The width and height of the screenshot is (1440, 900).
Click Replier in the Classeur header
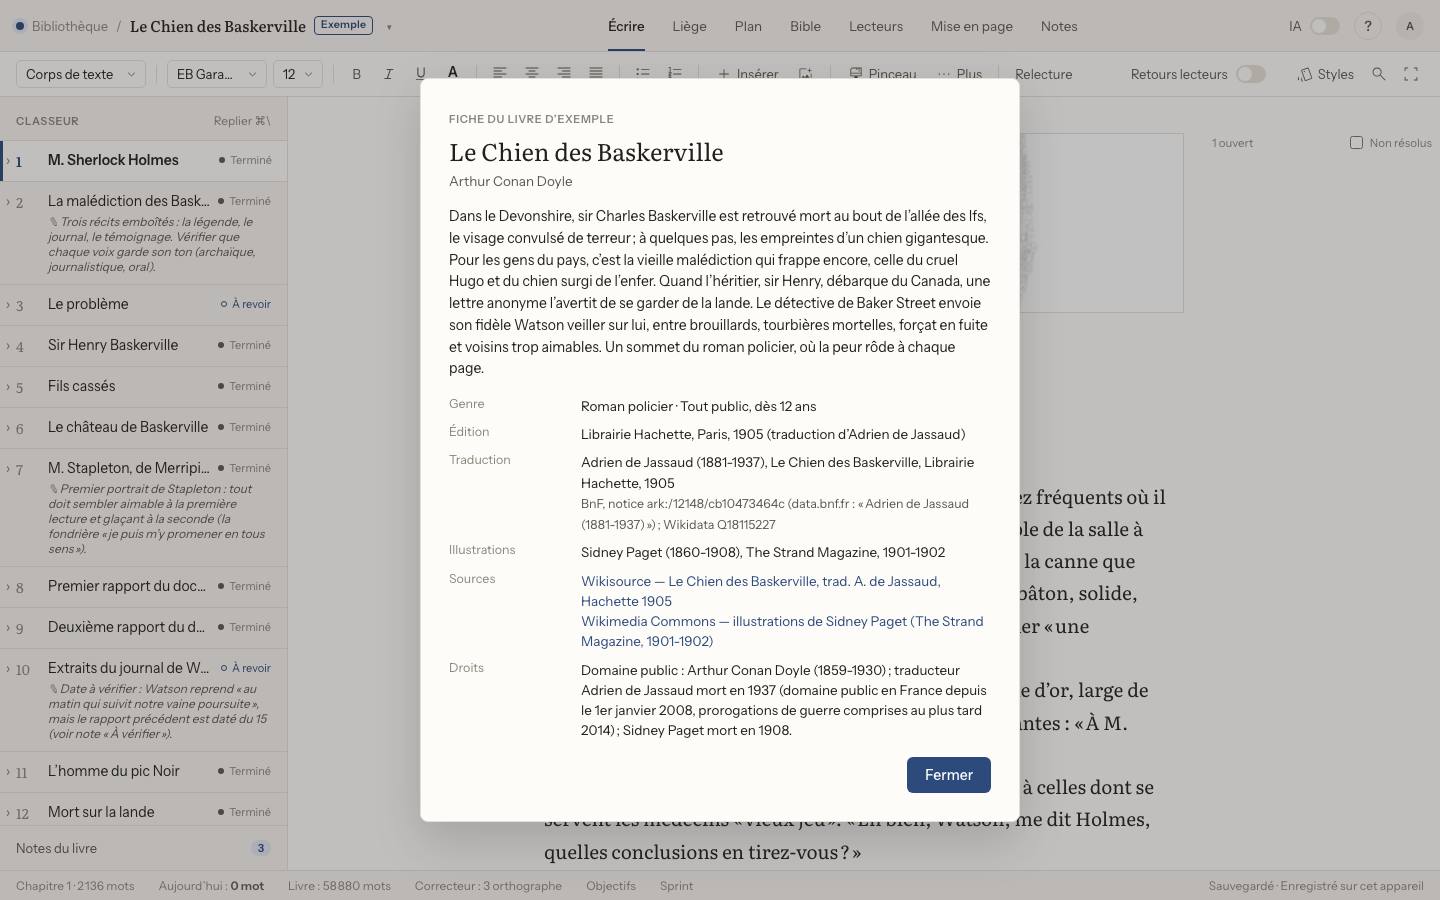pos(242,121)
